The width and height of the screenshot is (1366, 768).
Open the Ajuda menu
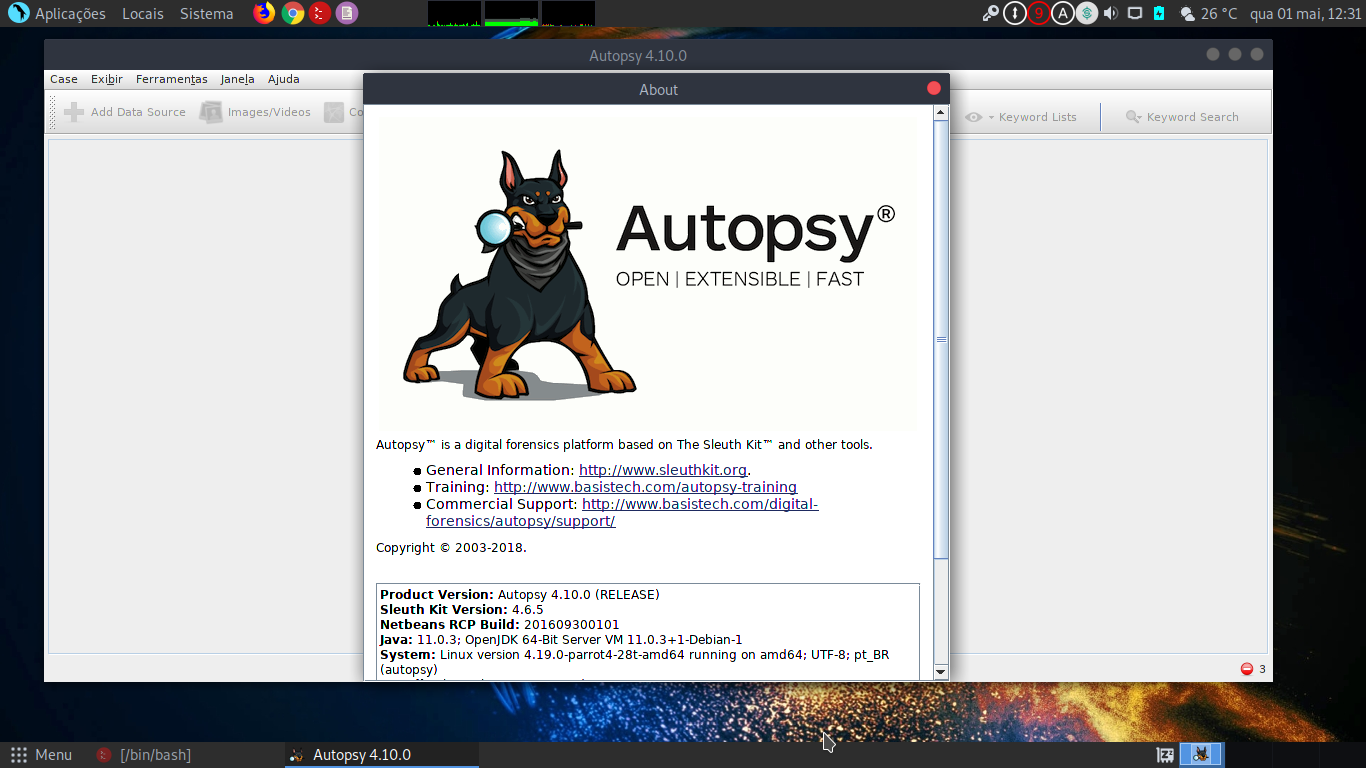[283, 79]
